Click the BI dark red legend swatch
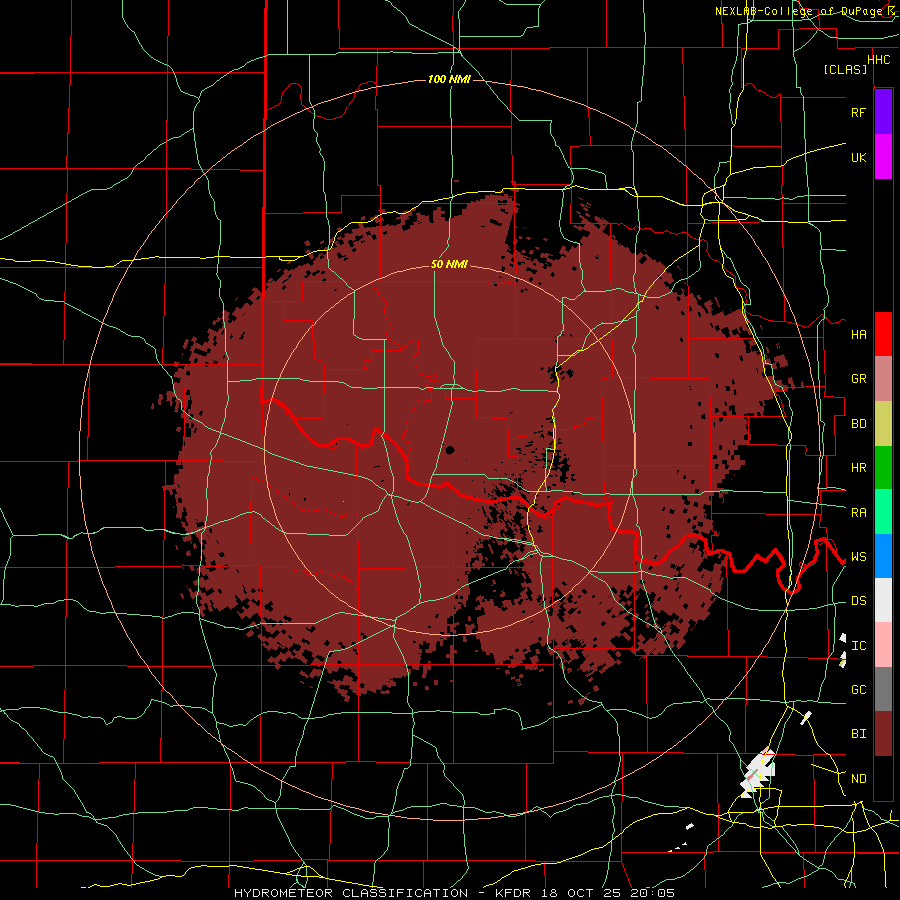Viewport: 900px width, 900px height. click(883, 734)
